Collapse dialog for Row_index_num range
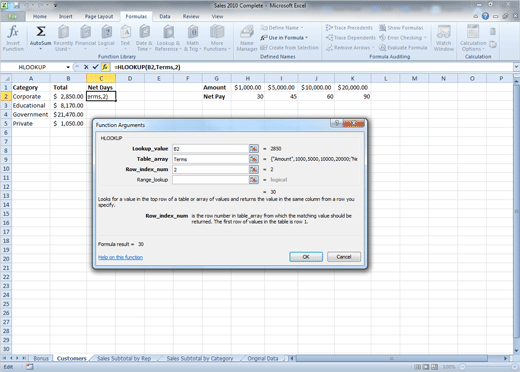 [x=254, y=169]
